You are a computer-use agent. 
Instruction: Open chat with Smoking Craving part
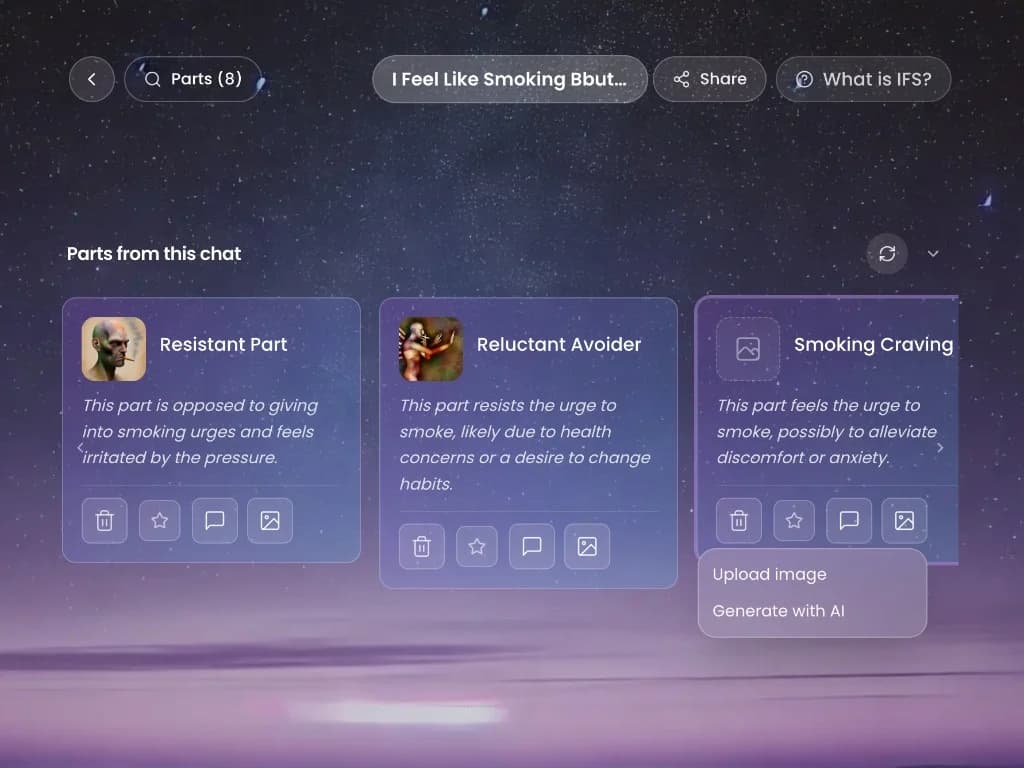click(848, 520)
